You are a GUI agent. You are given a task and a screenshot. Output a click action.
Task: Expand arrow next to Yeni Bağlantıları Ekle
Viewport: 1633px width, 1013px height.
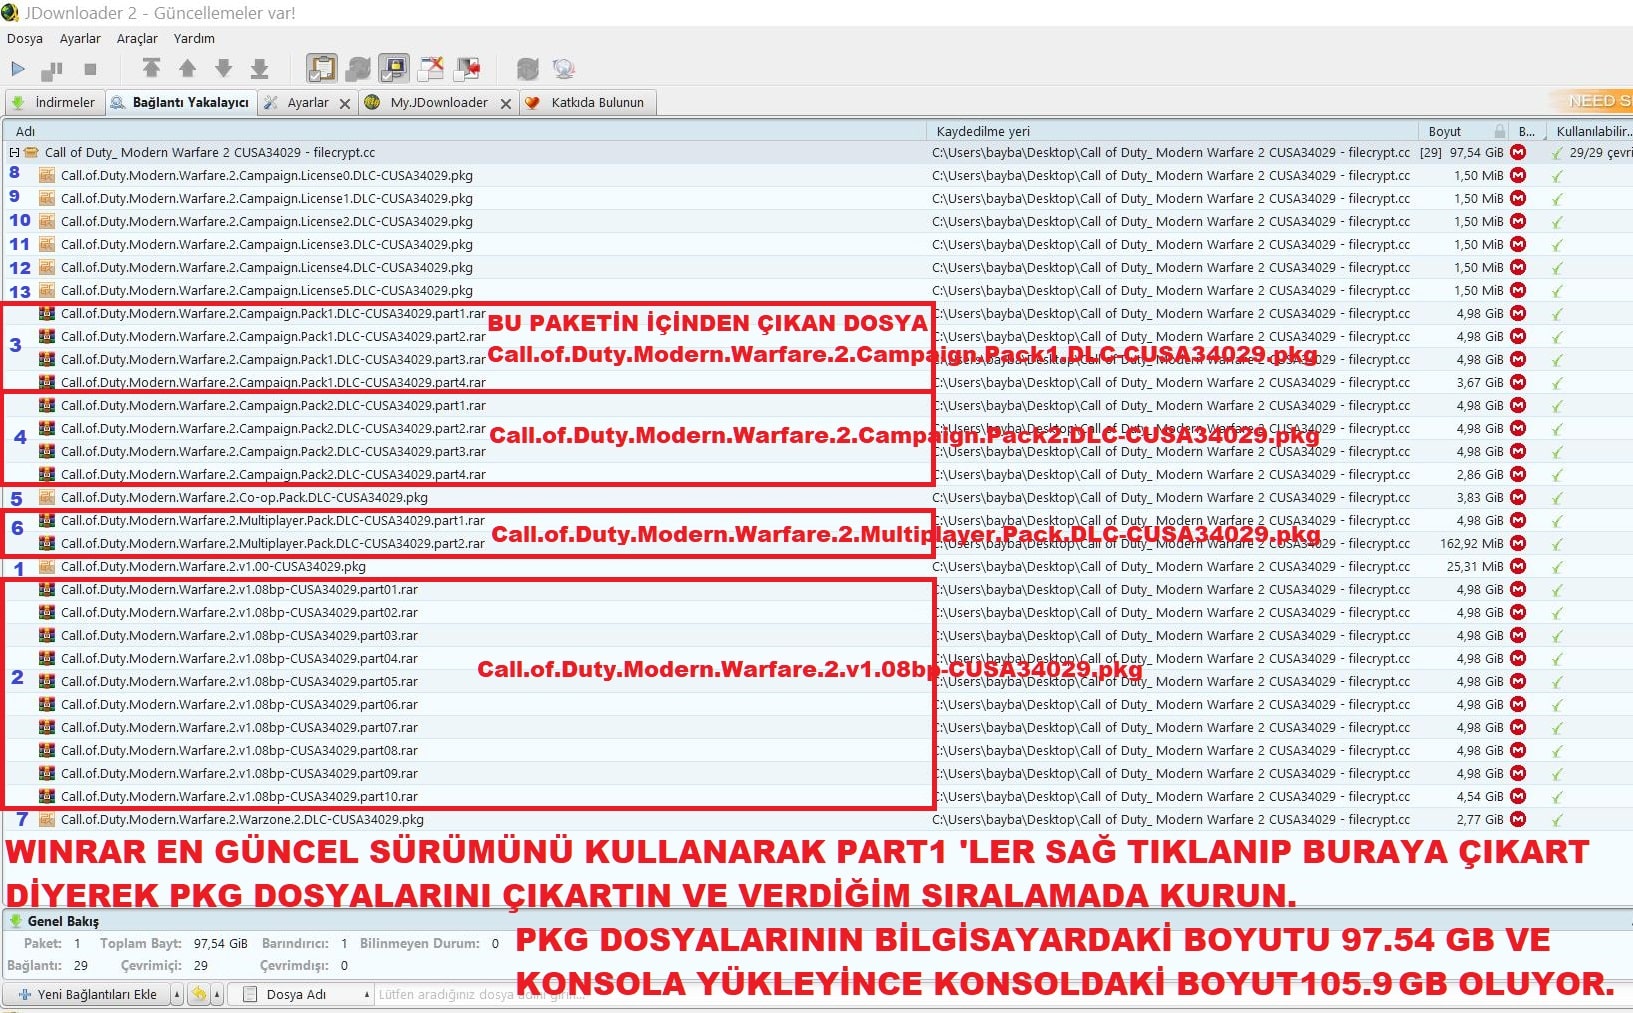[177, 994]
